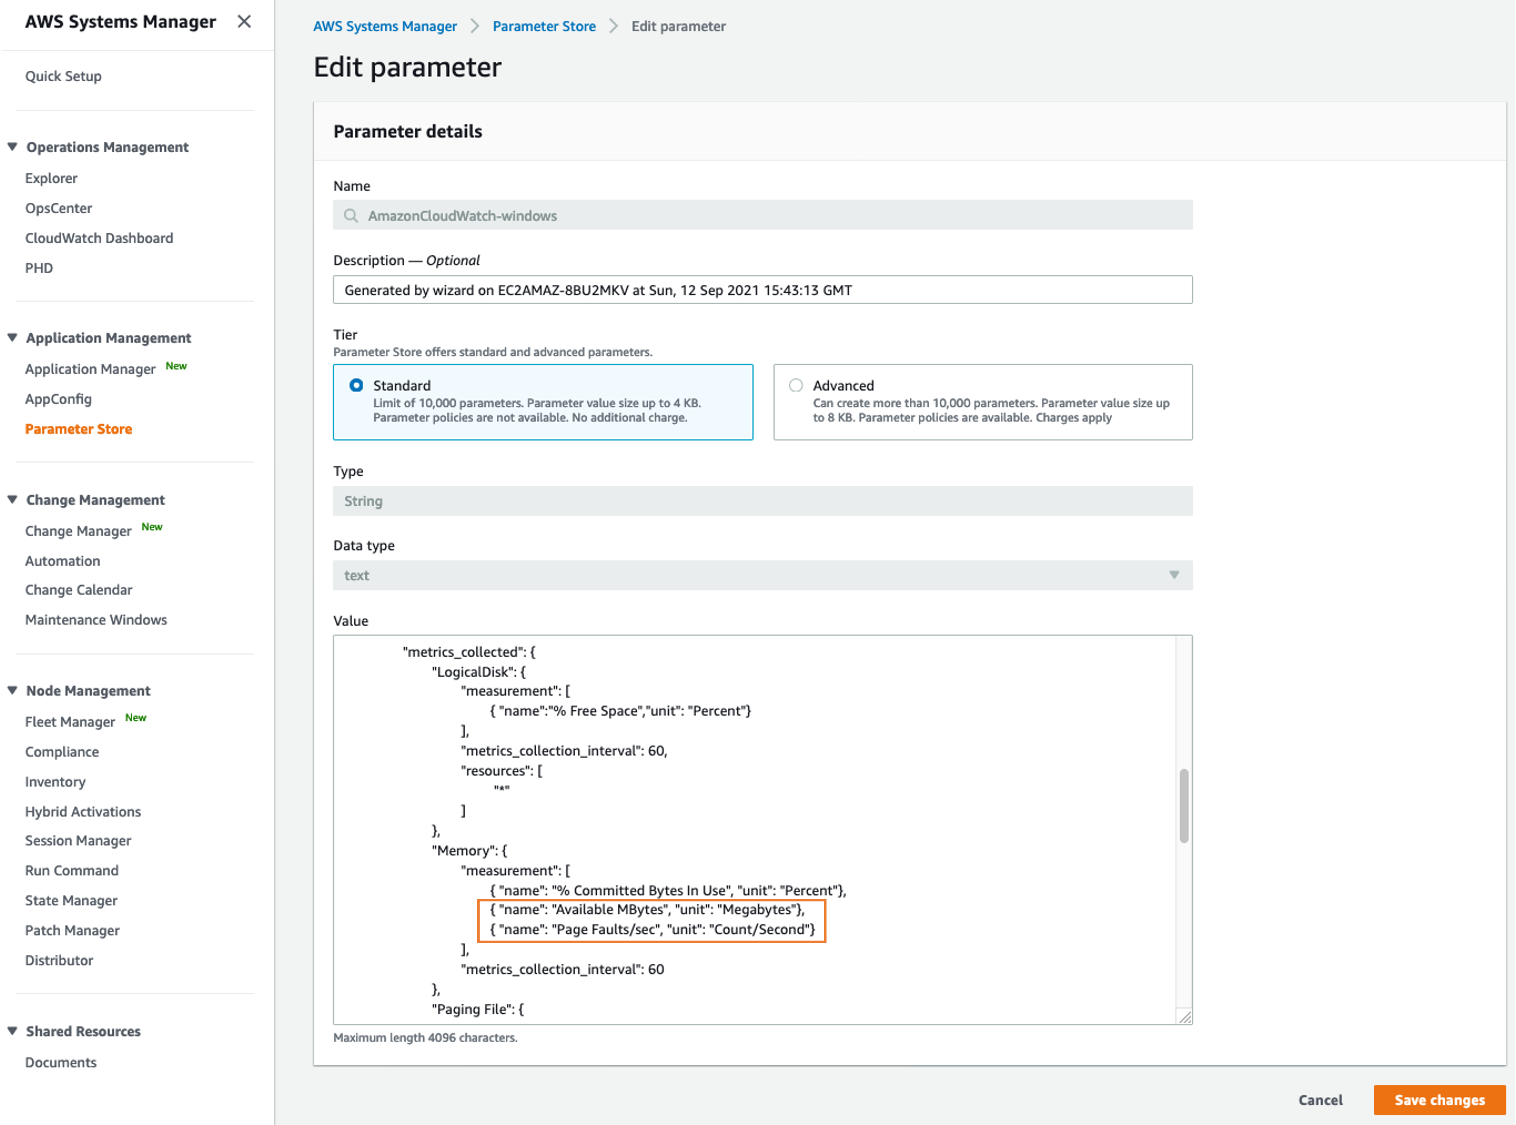Image resolution: width=1516 pixels, height=1125 pixels.
Task: Open Session Manager
Action: [x=78, y=841]
